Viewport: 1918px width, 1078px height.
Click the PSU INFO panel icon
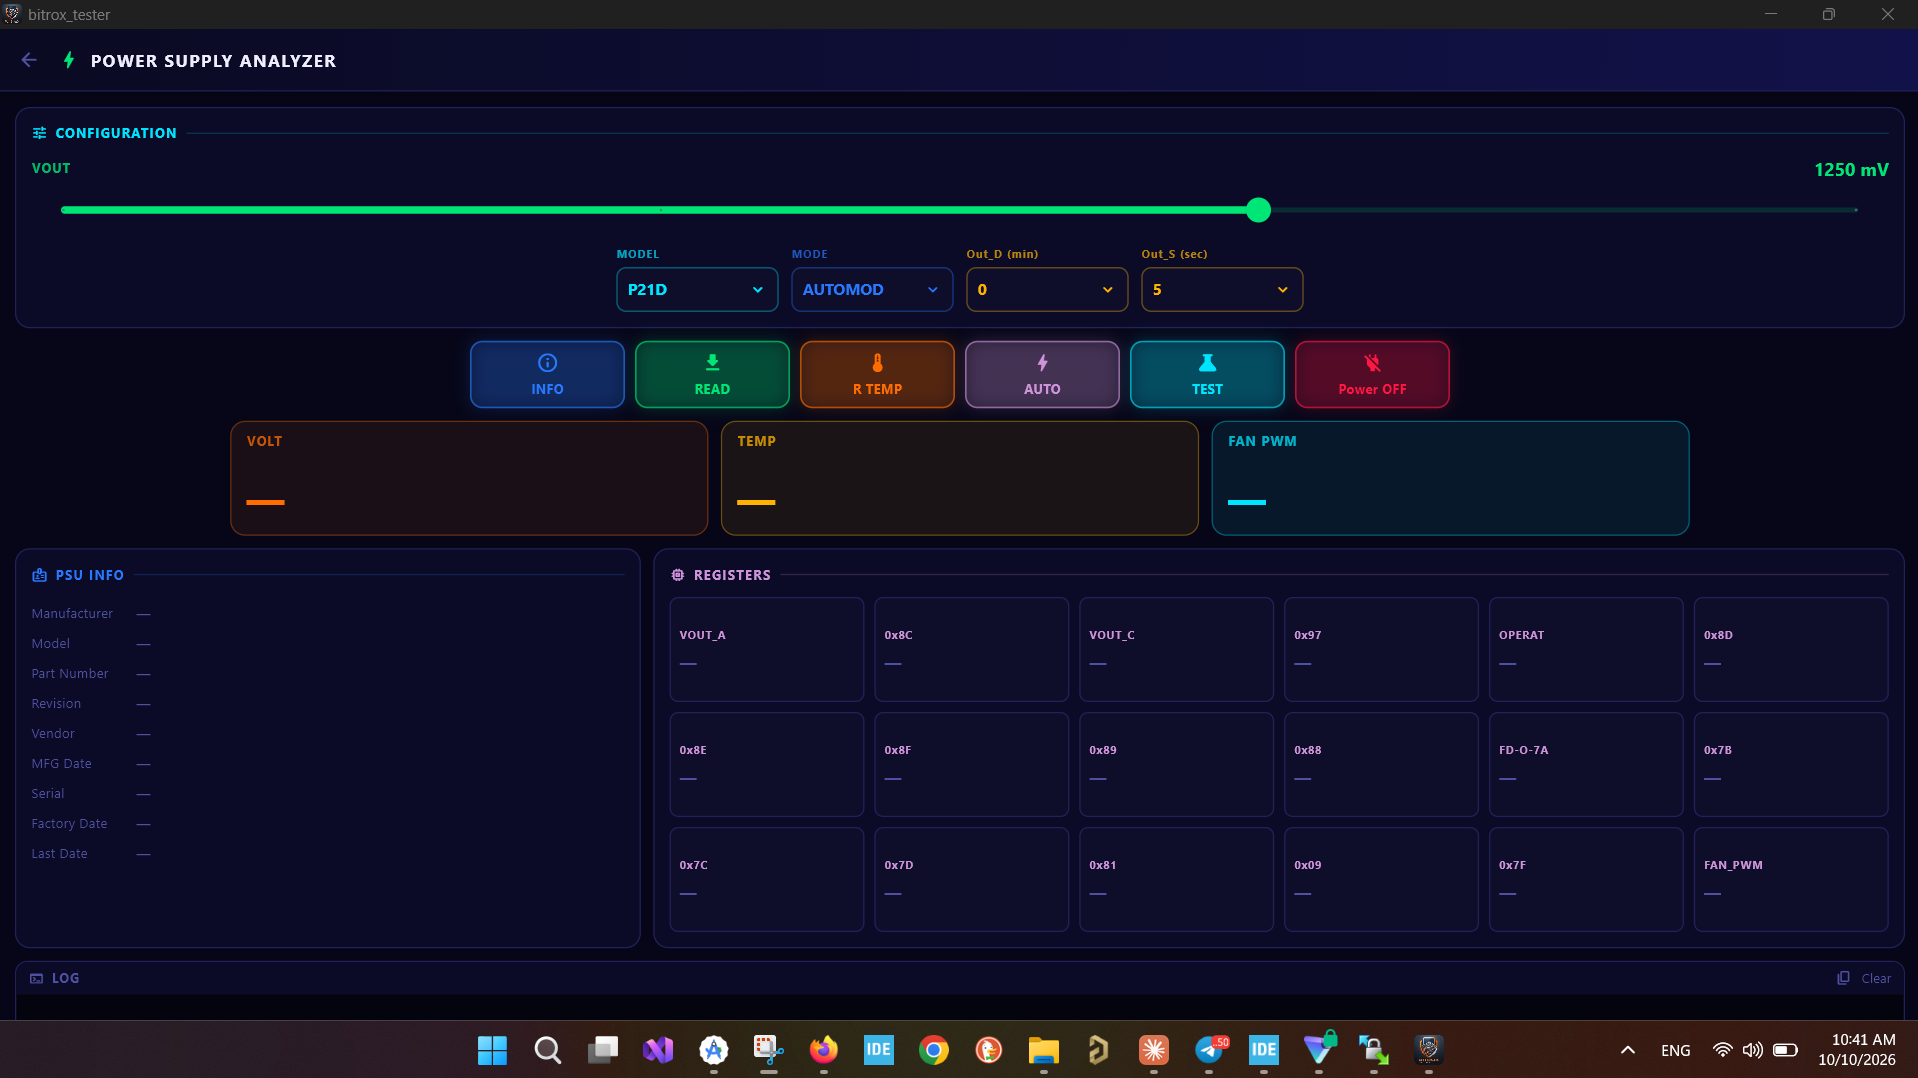tap(39, 575)
